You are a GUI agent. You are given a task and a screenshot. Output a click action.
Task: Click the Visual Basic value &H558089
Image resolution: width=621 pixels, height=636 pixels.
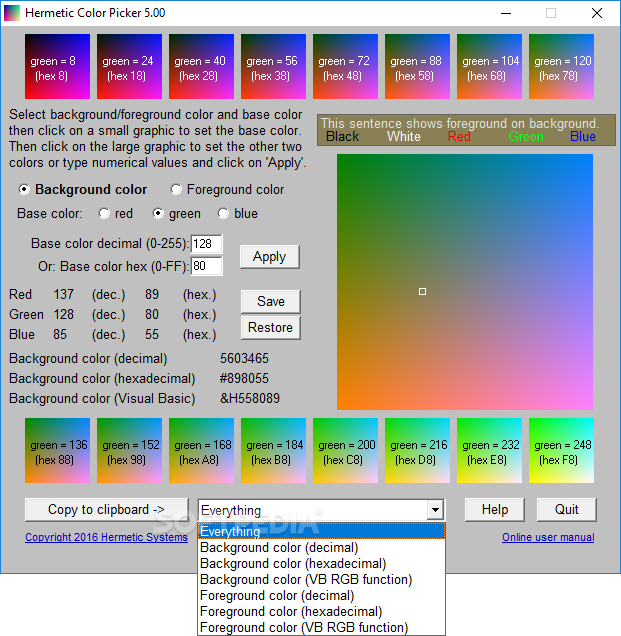pos(250,398)
